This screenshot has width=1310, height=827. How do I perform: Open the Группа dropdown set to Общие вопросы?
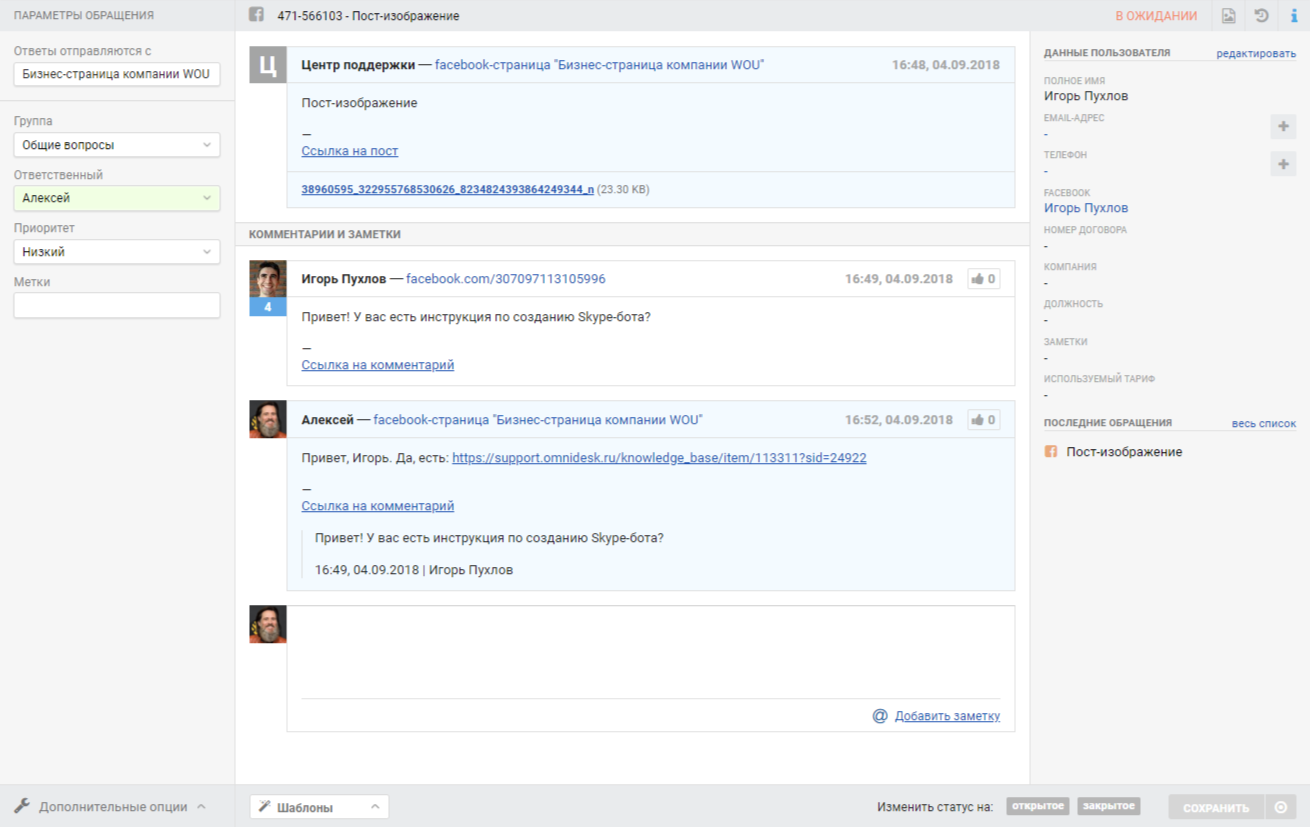pyautogui.click(x=117, y=145)
